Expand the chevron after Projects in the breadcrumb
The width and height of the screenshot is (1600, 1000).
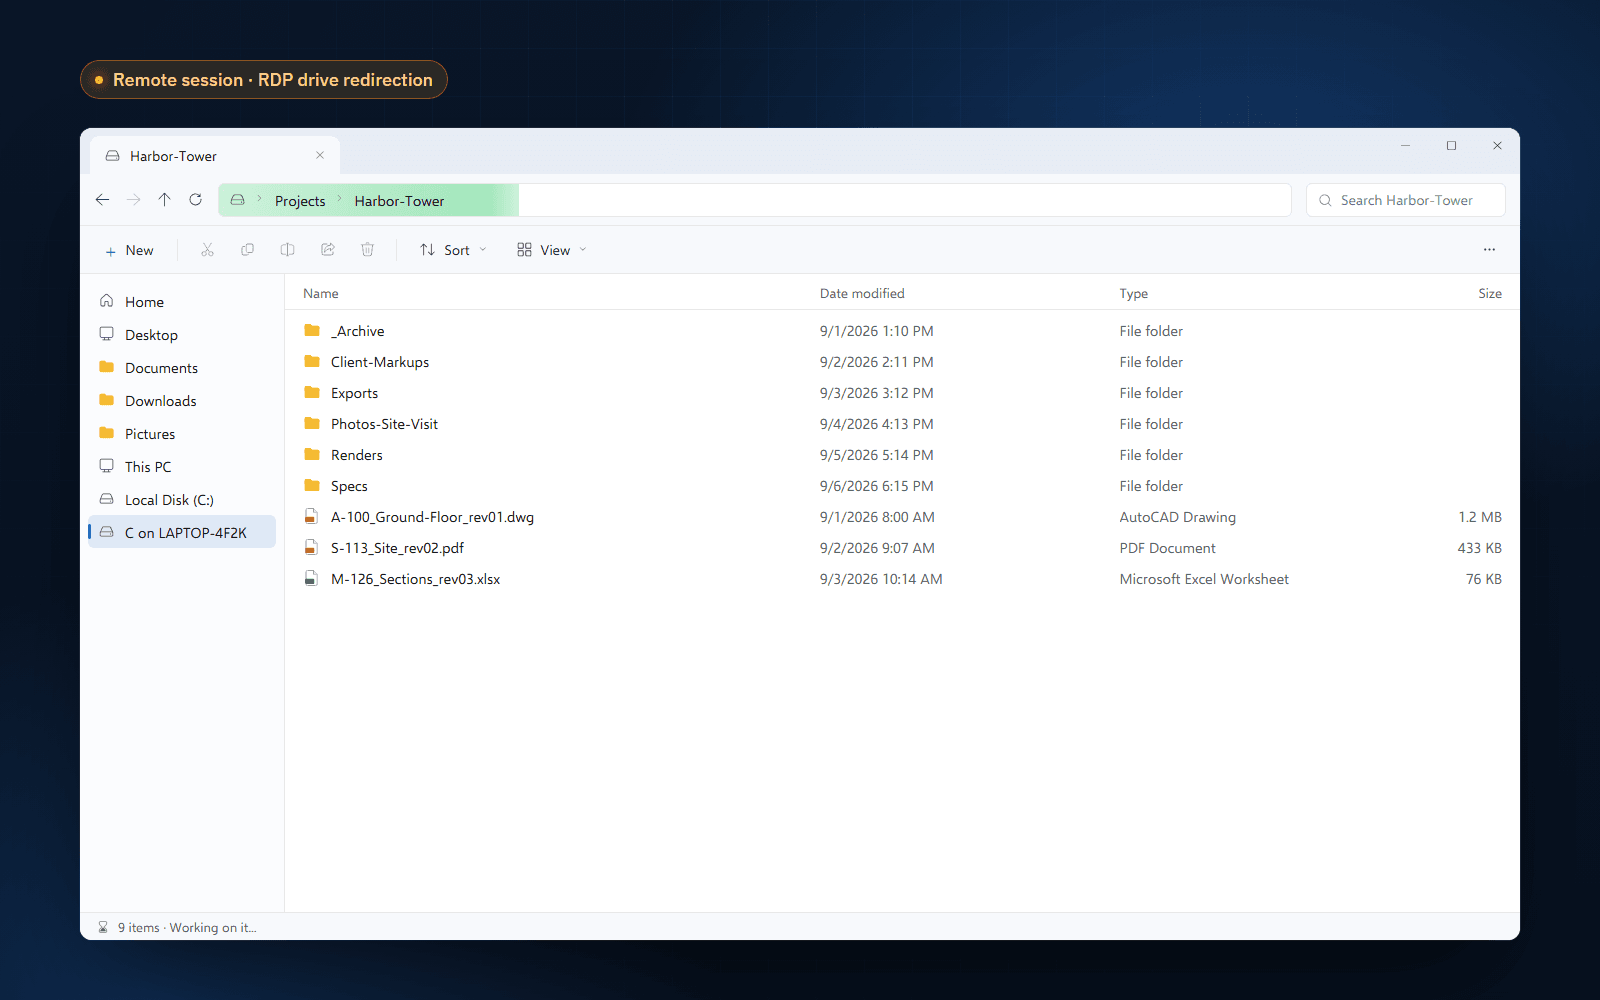(340, 199)
